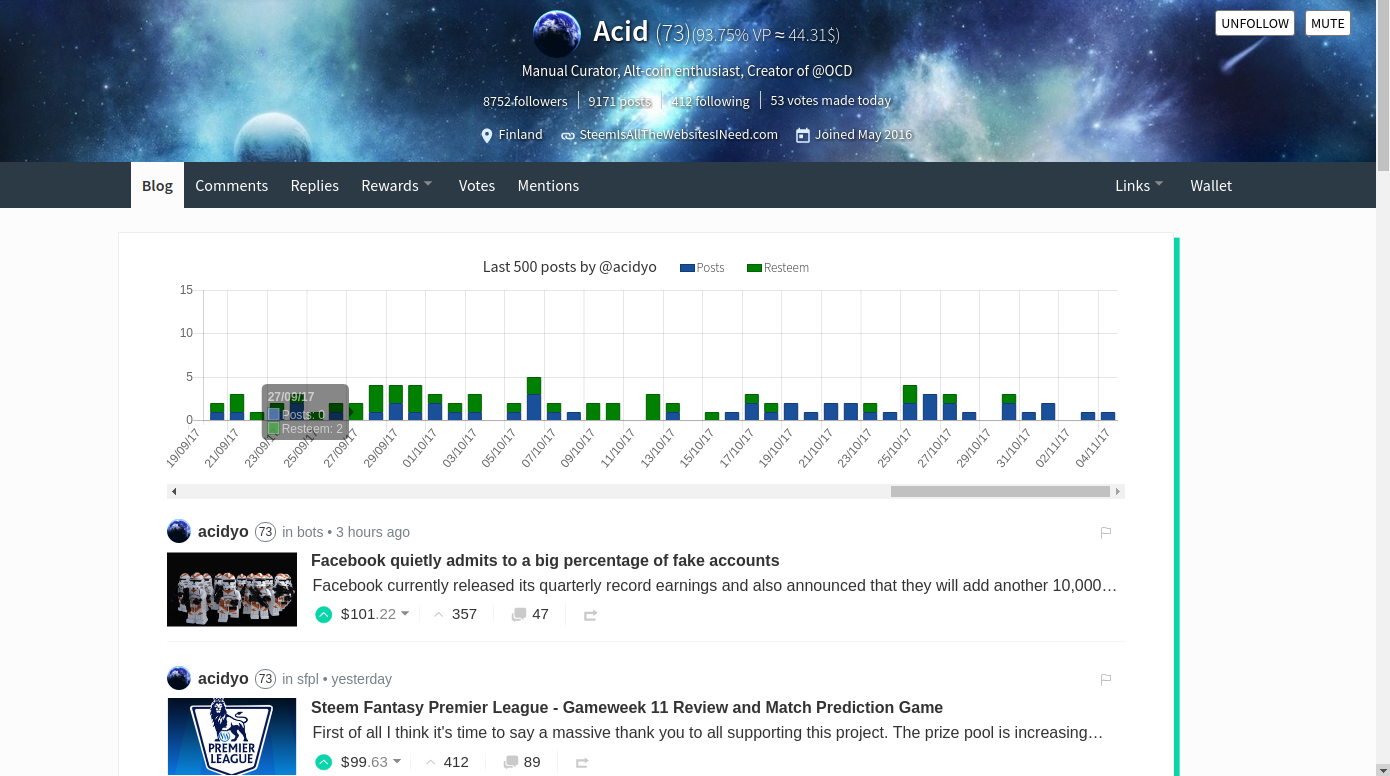Click the calendar icon beside Joined May 2016
Viewport: 1390px width, 776px height.
(802, 135)
